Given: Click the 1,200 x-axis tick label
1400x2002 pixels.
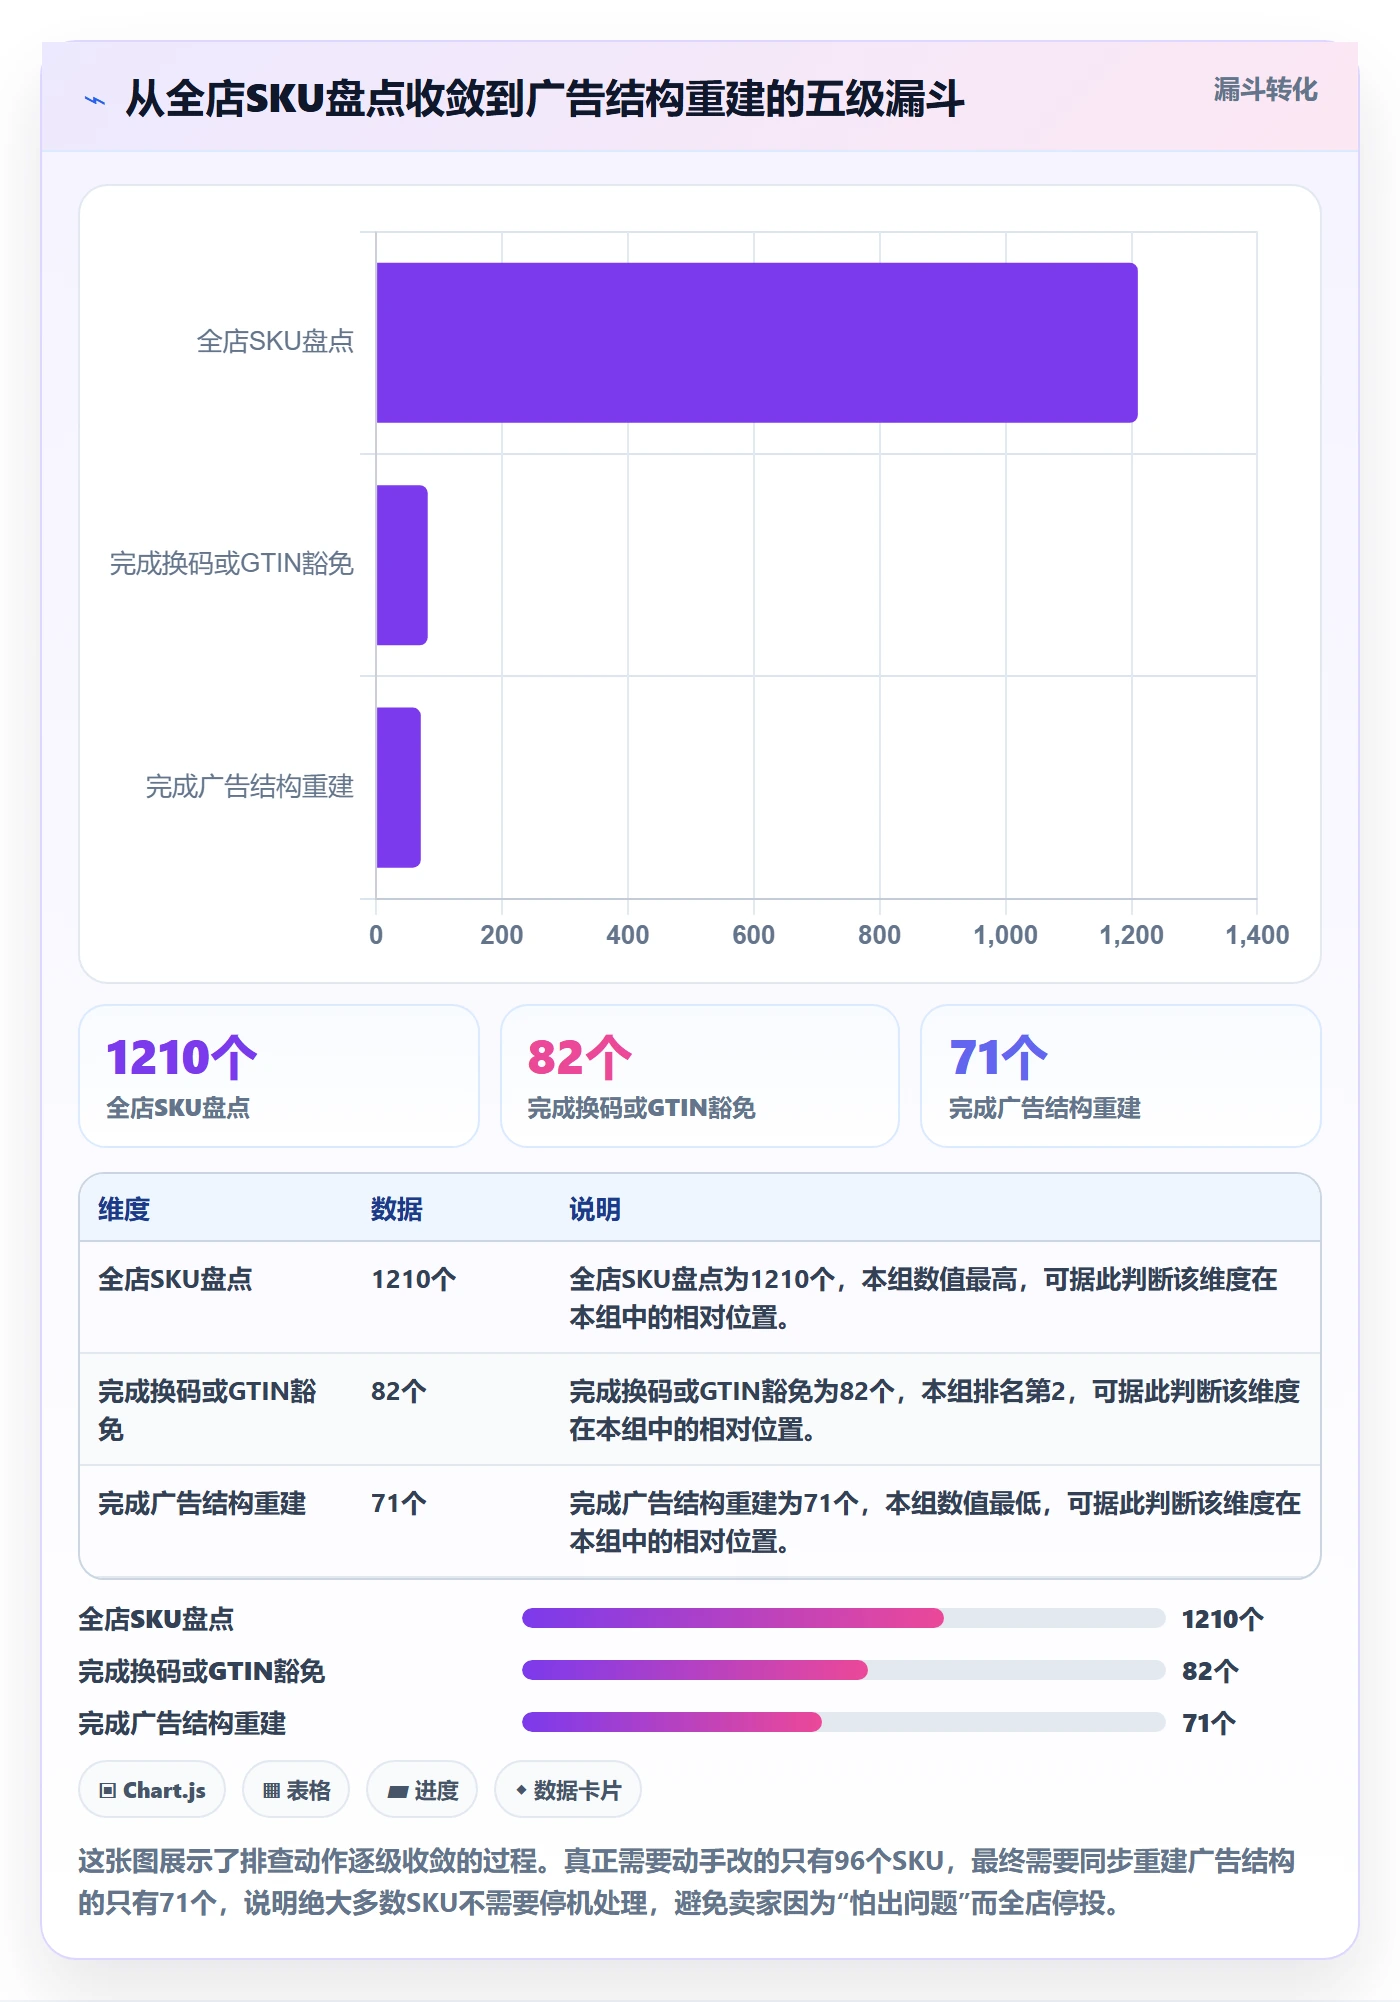Looking at the screenshot, I should (x=1131, y=935).
